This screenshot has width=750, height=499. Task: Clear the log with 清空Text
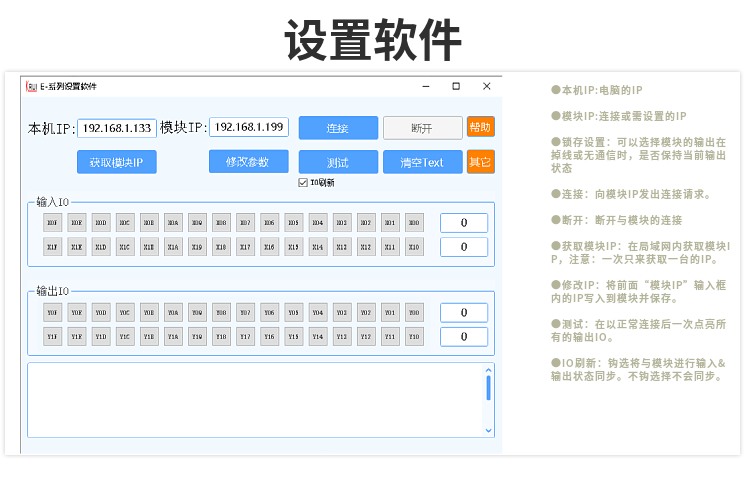pyautogui.click(x=422, y=162)
